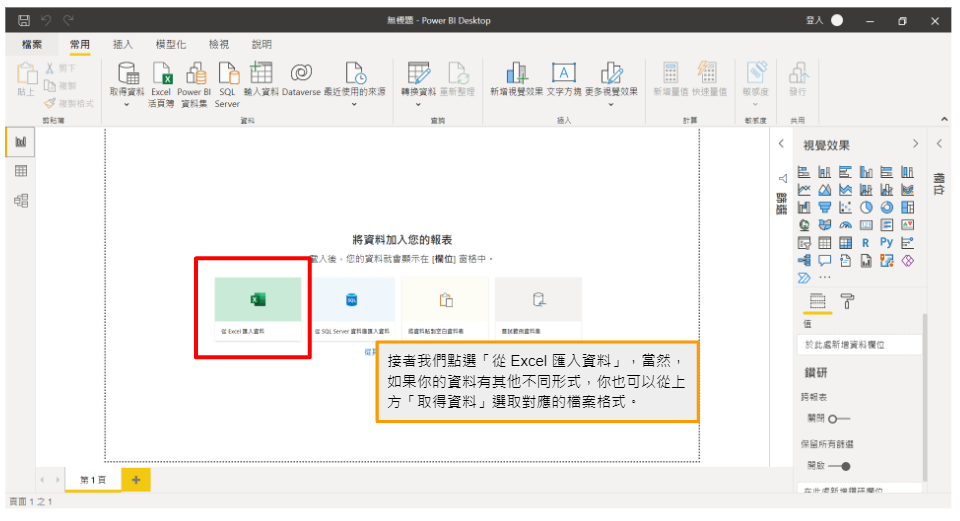Select the funnel chart visual
This screenshot has width=960, height=521.
(825, 208)
